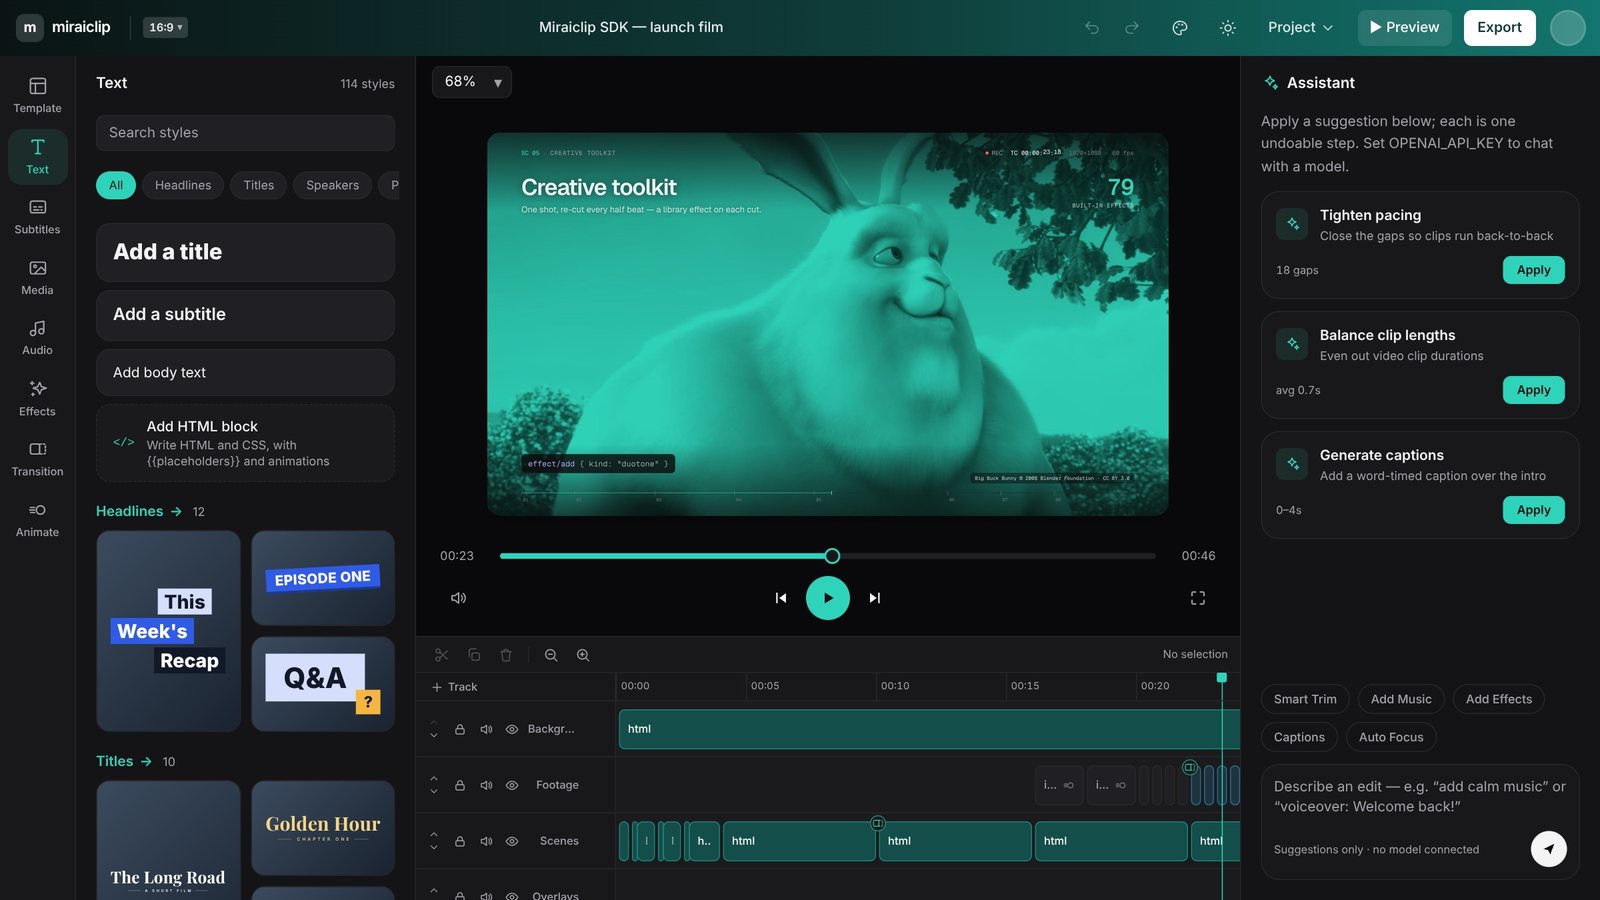1600x900 pixels.
Task: Select the Speakers filter chip
Action: click(x=332, y=185)
